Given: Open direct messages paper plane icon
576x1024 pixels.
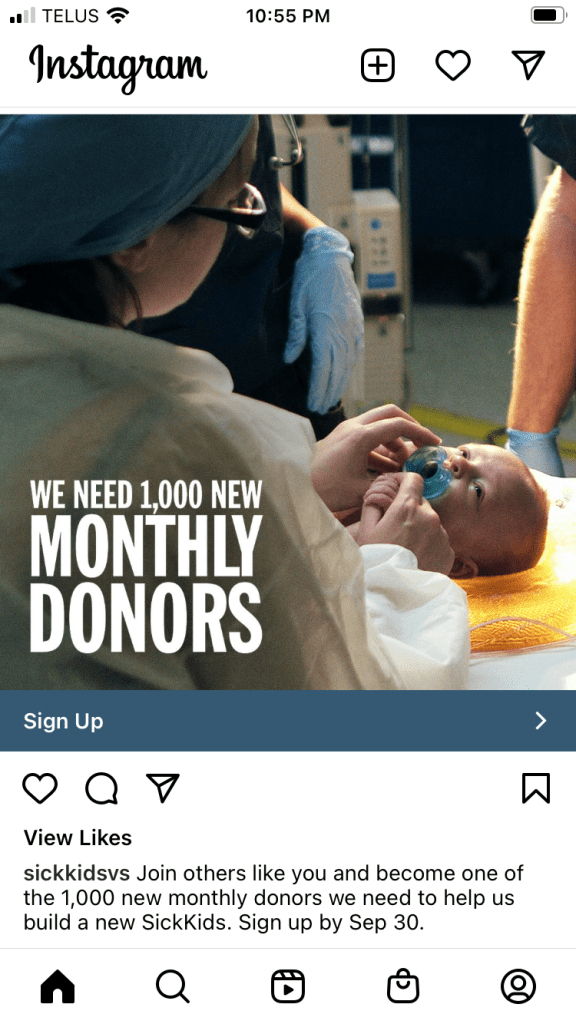Looking at the screenshot, I should [x=528, y=65].
